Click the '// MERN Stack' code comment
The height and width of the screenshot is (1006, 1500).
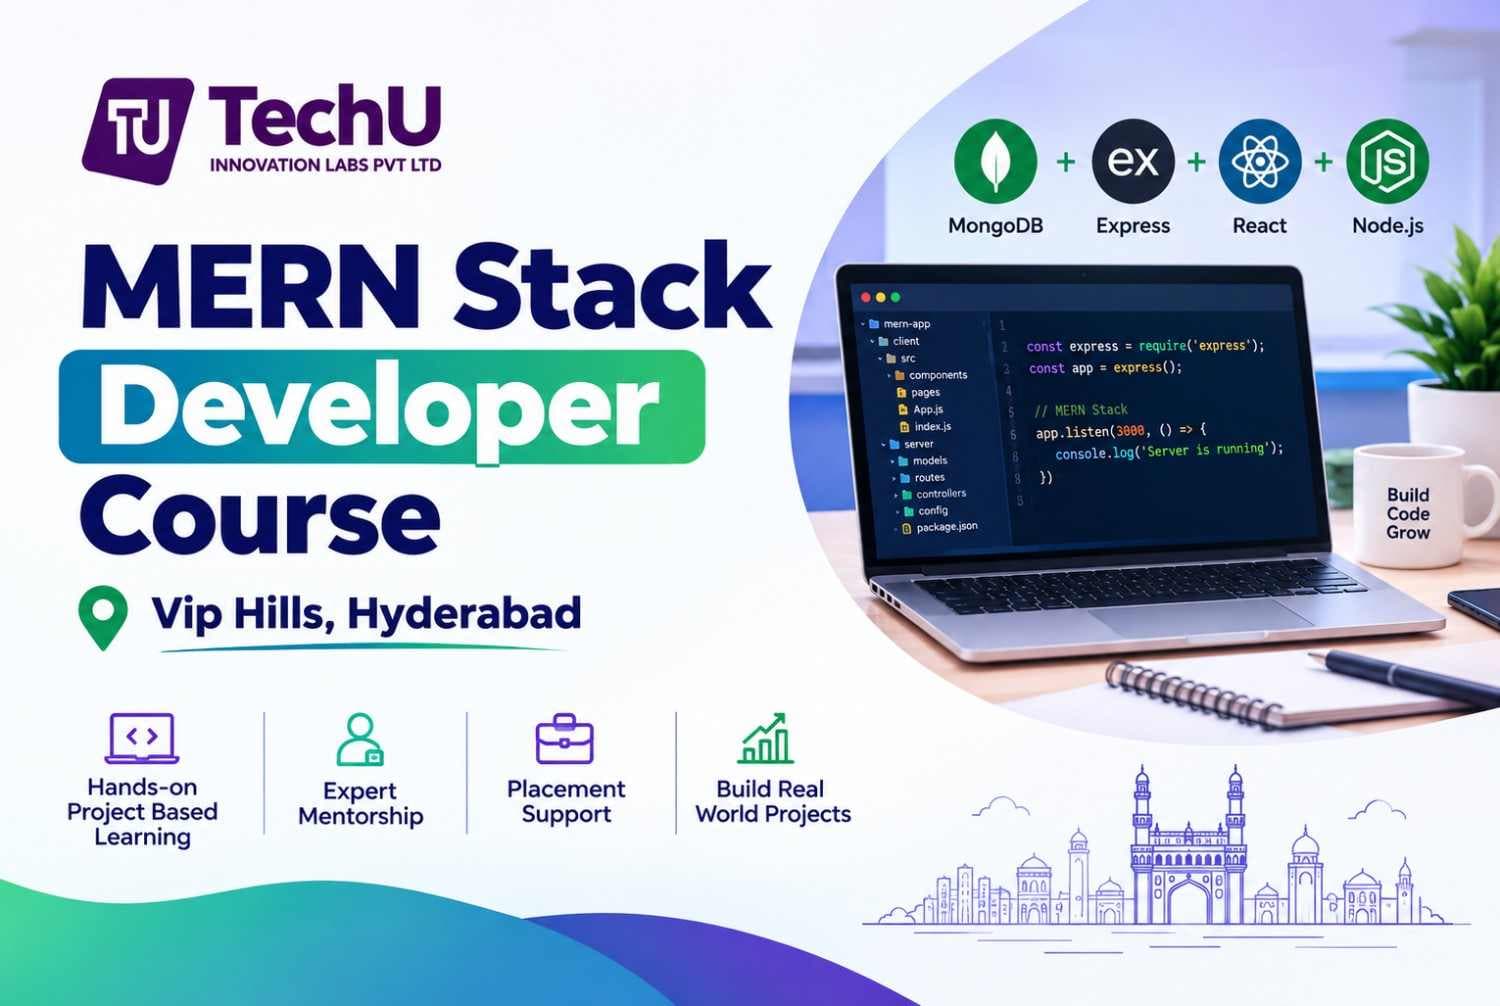click(1080, 410)
